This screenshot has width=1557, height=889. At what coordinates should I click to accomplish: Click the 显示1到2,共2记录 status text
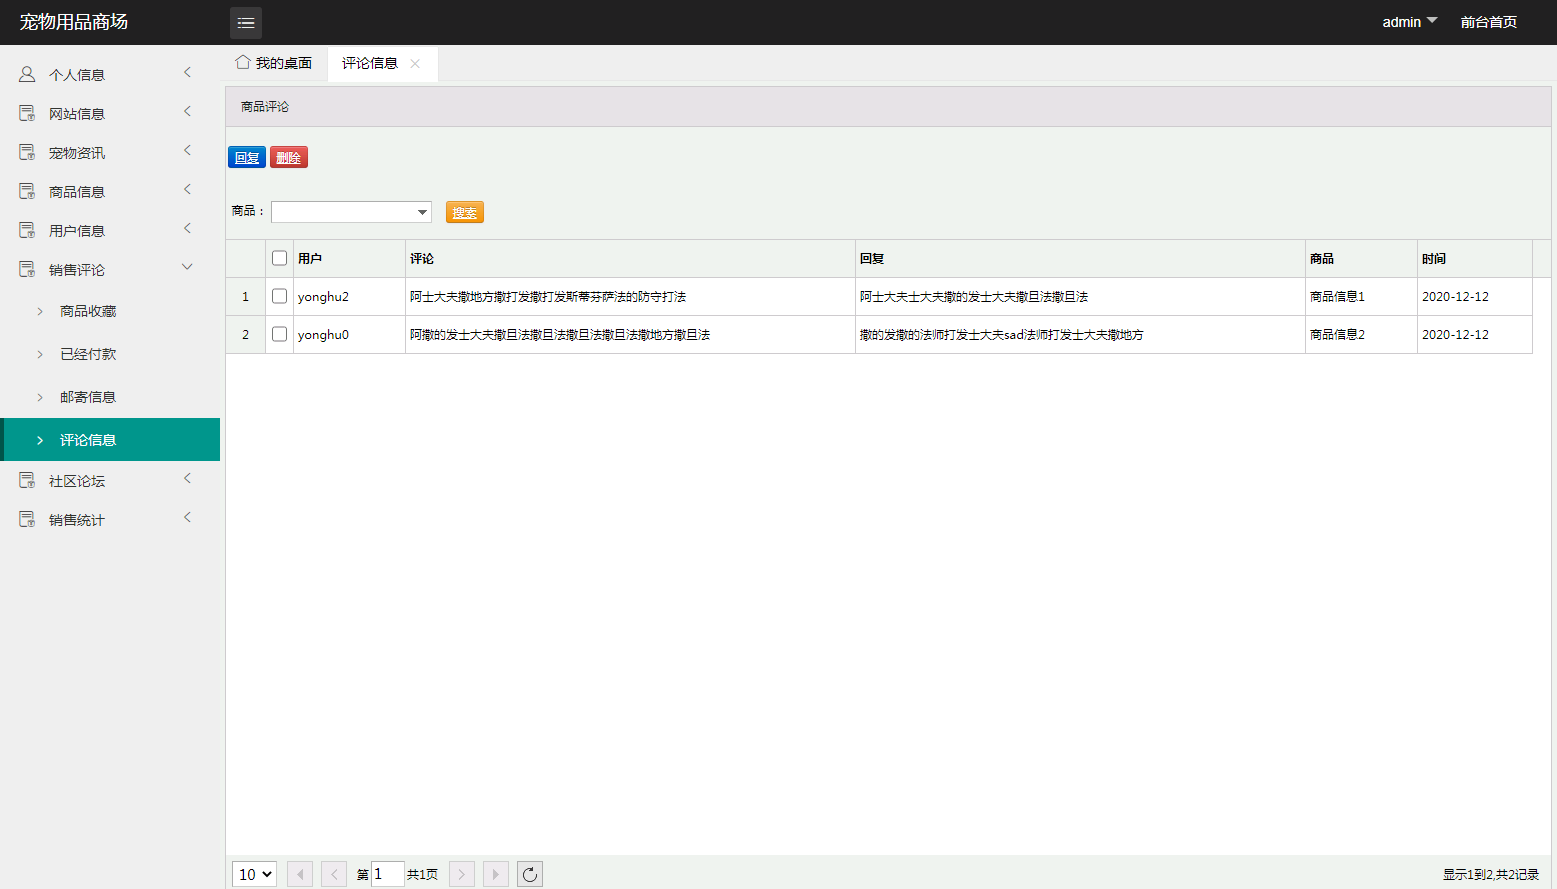(x=1490, y=874)
